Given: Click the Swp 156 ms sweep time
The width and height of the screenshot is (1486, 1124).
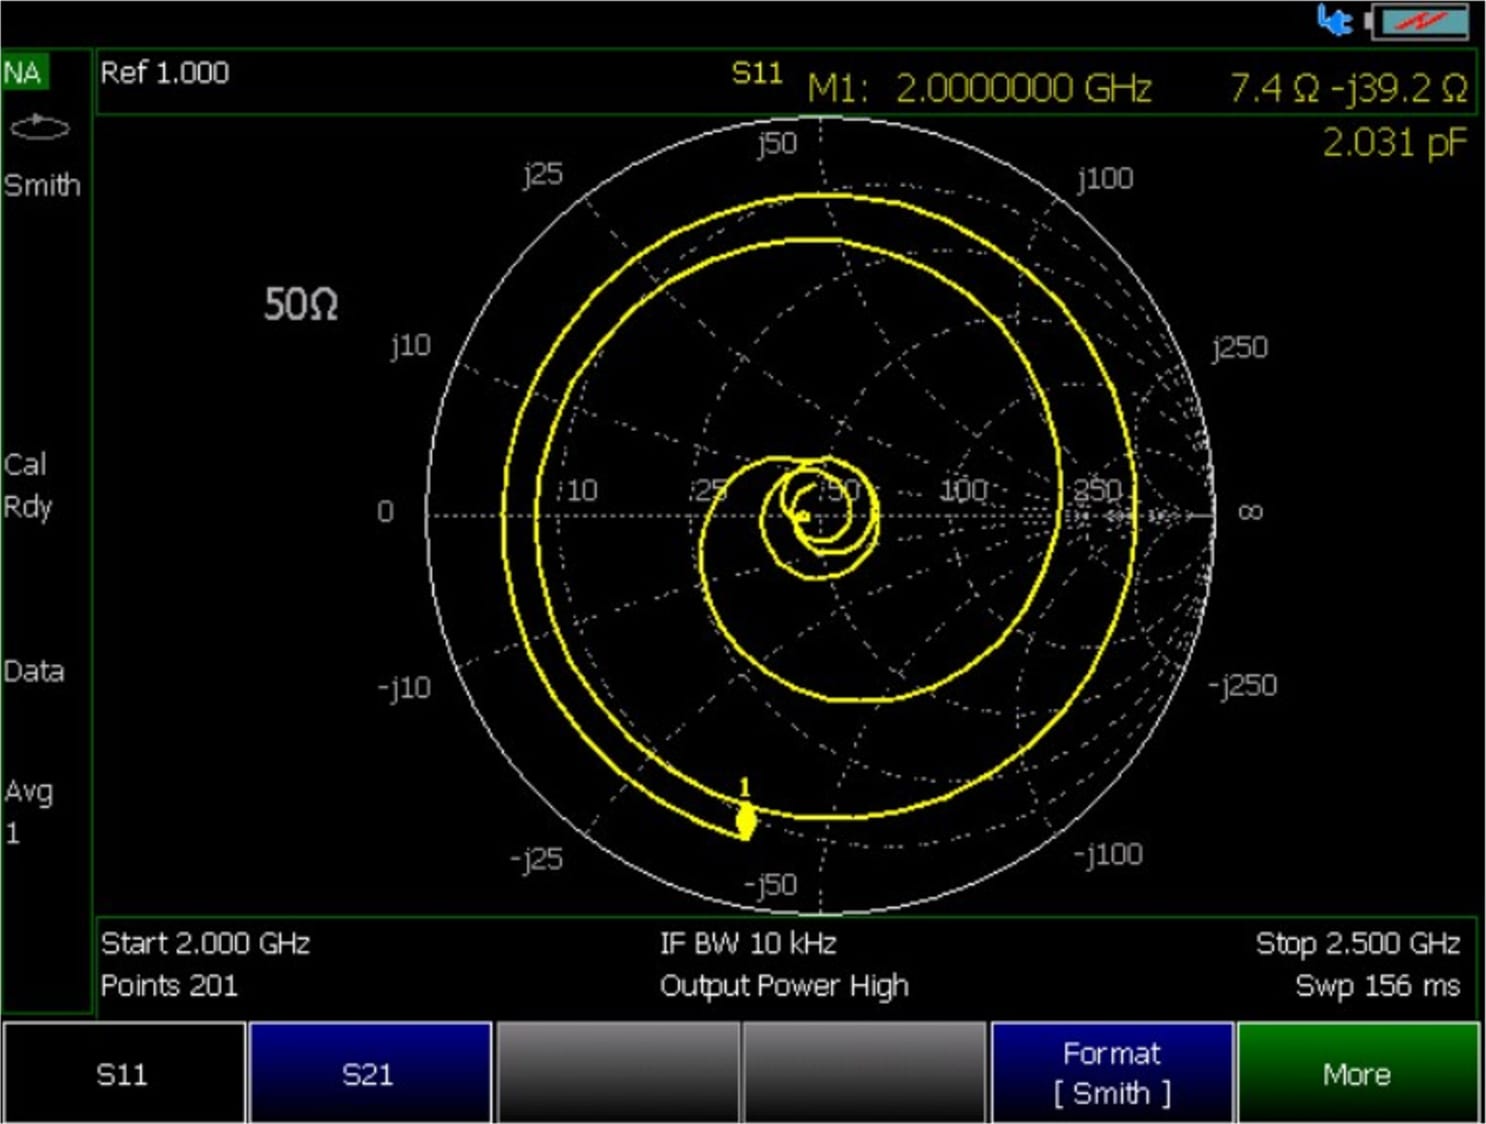Looking at the screenshot, I should tap(1378, 986).
